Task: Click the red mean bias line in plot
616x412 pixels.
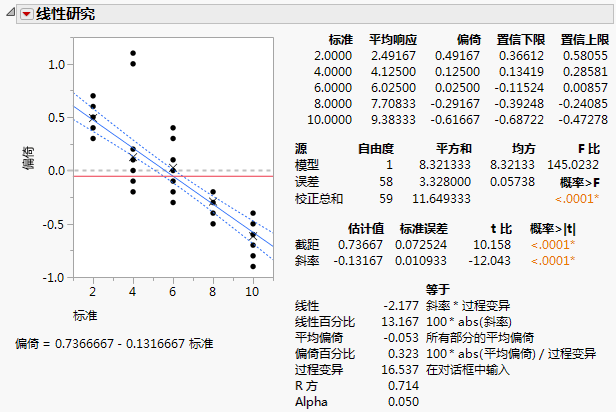Action: [x=173, y=176]
